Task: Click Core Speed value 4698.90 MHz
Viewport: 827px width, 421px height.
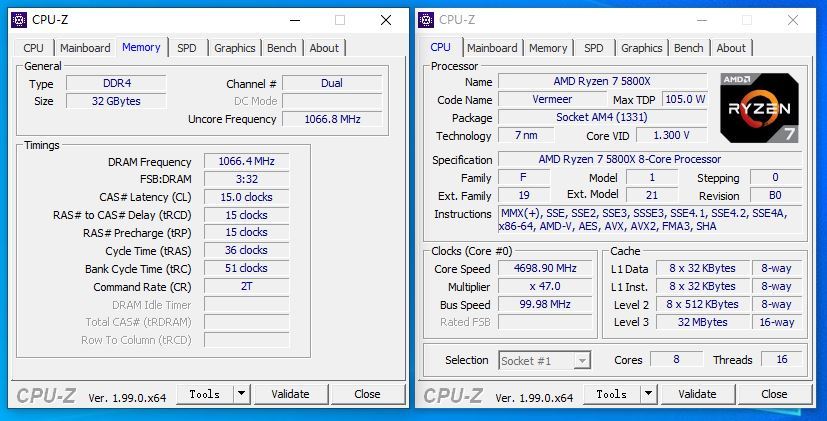Action: (x=545, y=269)
